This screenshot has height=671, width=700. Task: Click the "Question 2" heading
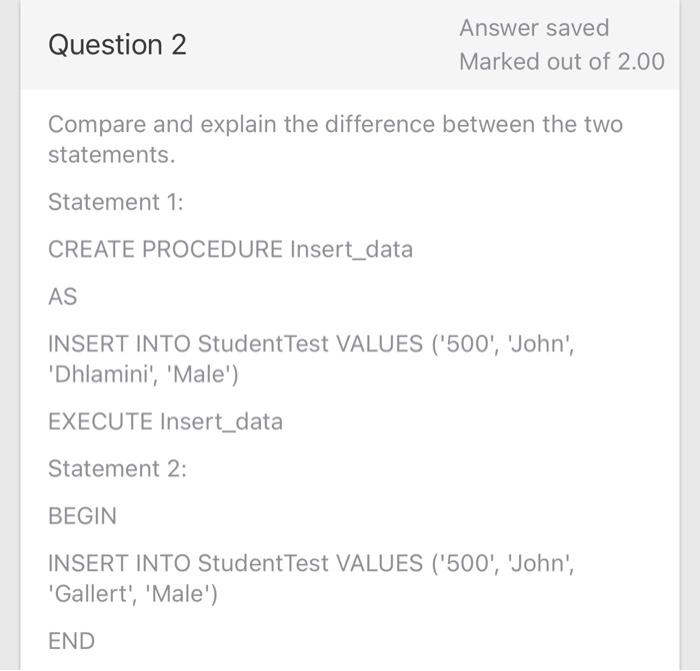[x=117, y=45]
